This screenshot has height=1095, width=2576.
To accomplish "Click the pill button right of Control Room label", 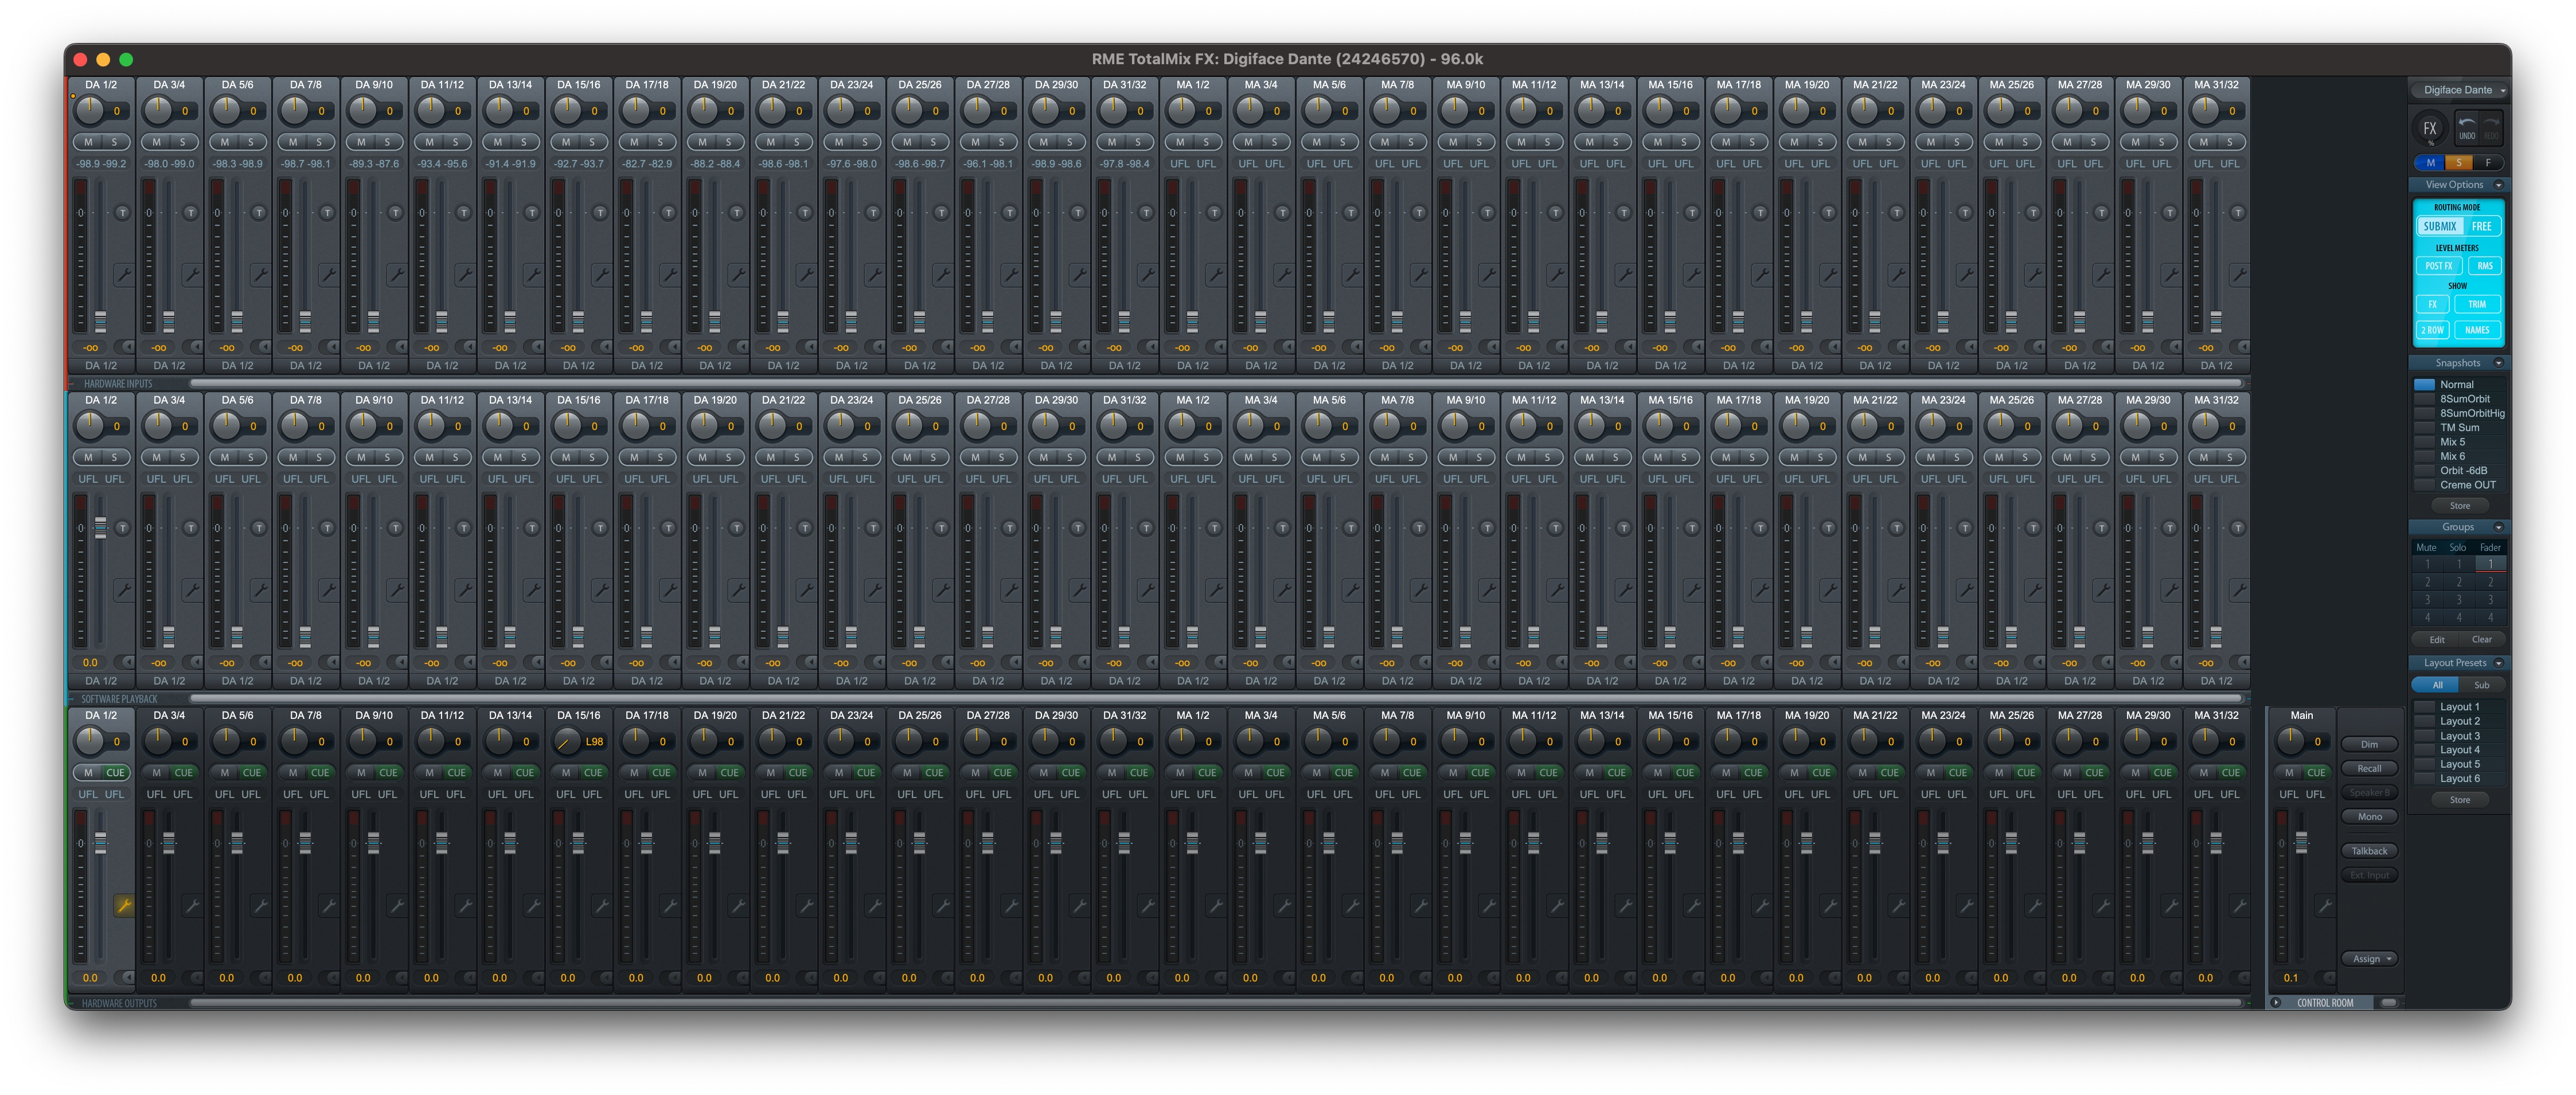I will point(2388,1002).
